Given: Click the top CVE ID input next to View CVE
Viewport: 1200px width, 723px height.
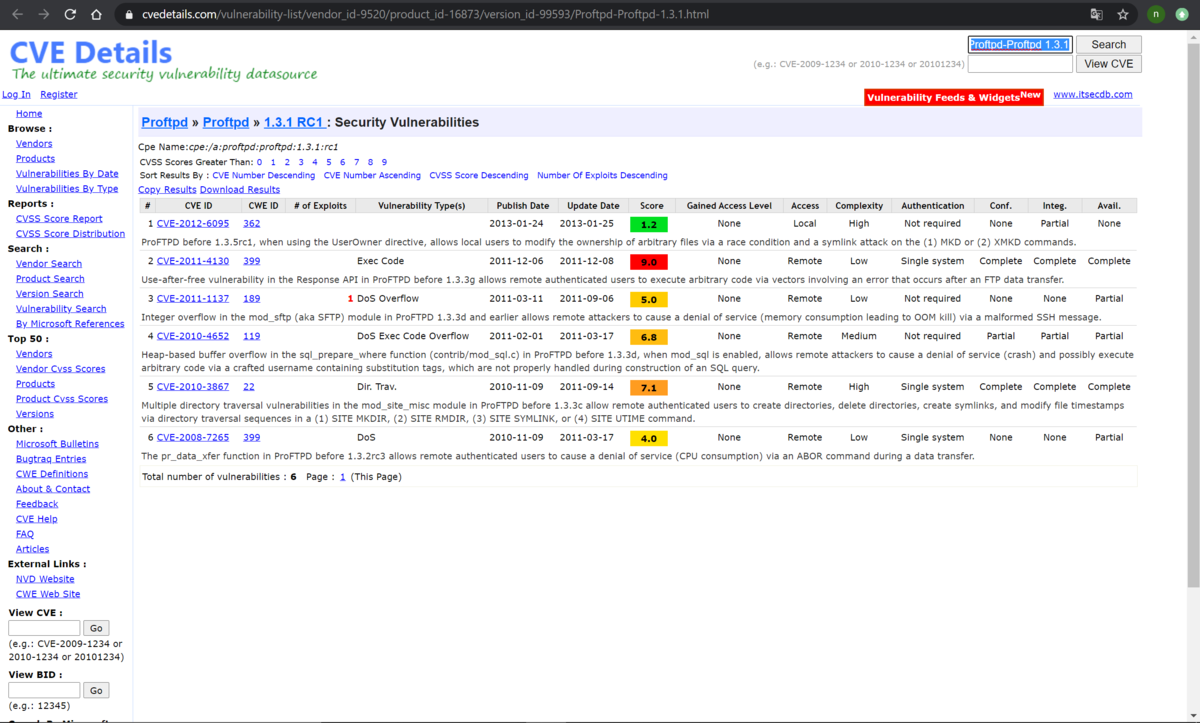Looking at the screenshot, I should [x=1020, y=64].
